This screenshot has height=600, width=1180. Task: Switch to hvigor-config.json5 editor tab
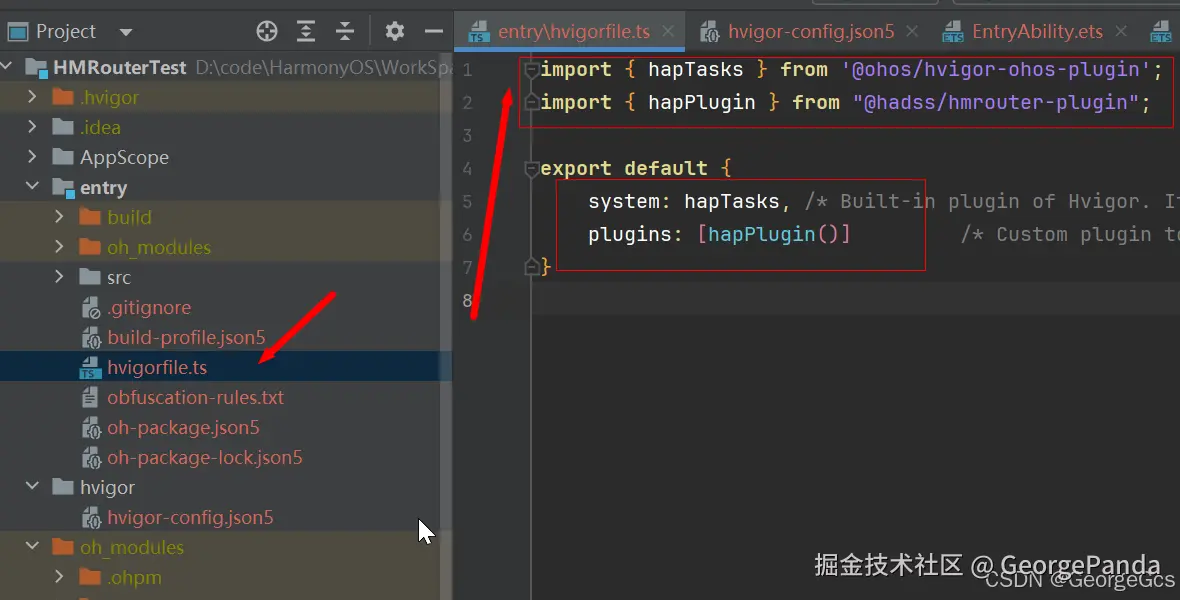(811, 32)
